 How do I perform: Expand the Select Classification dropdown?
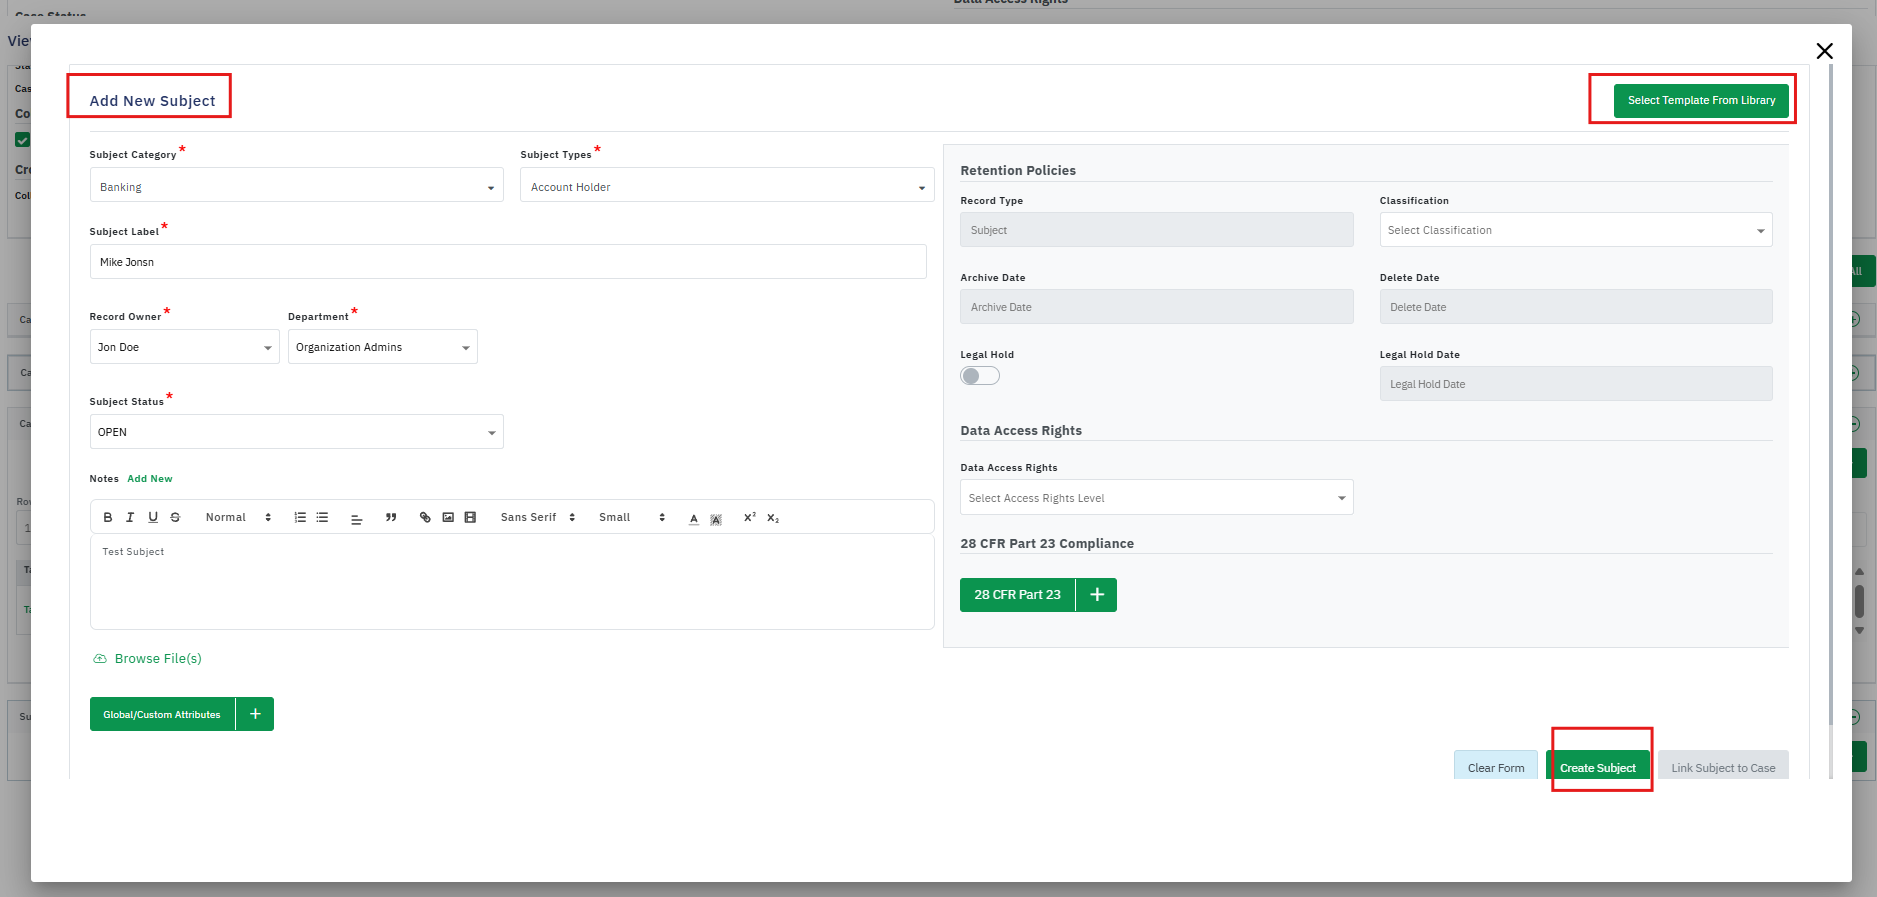pyautogui.click(x=1575, y=230)
